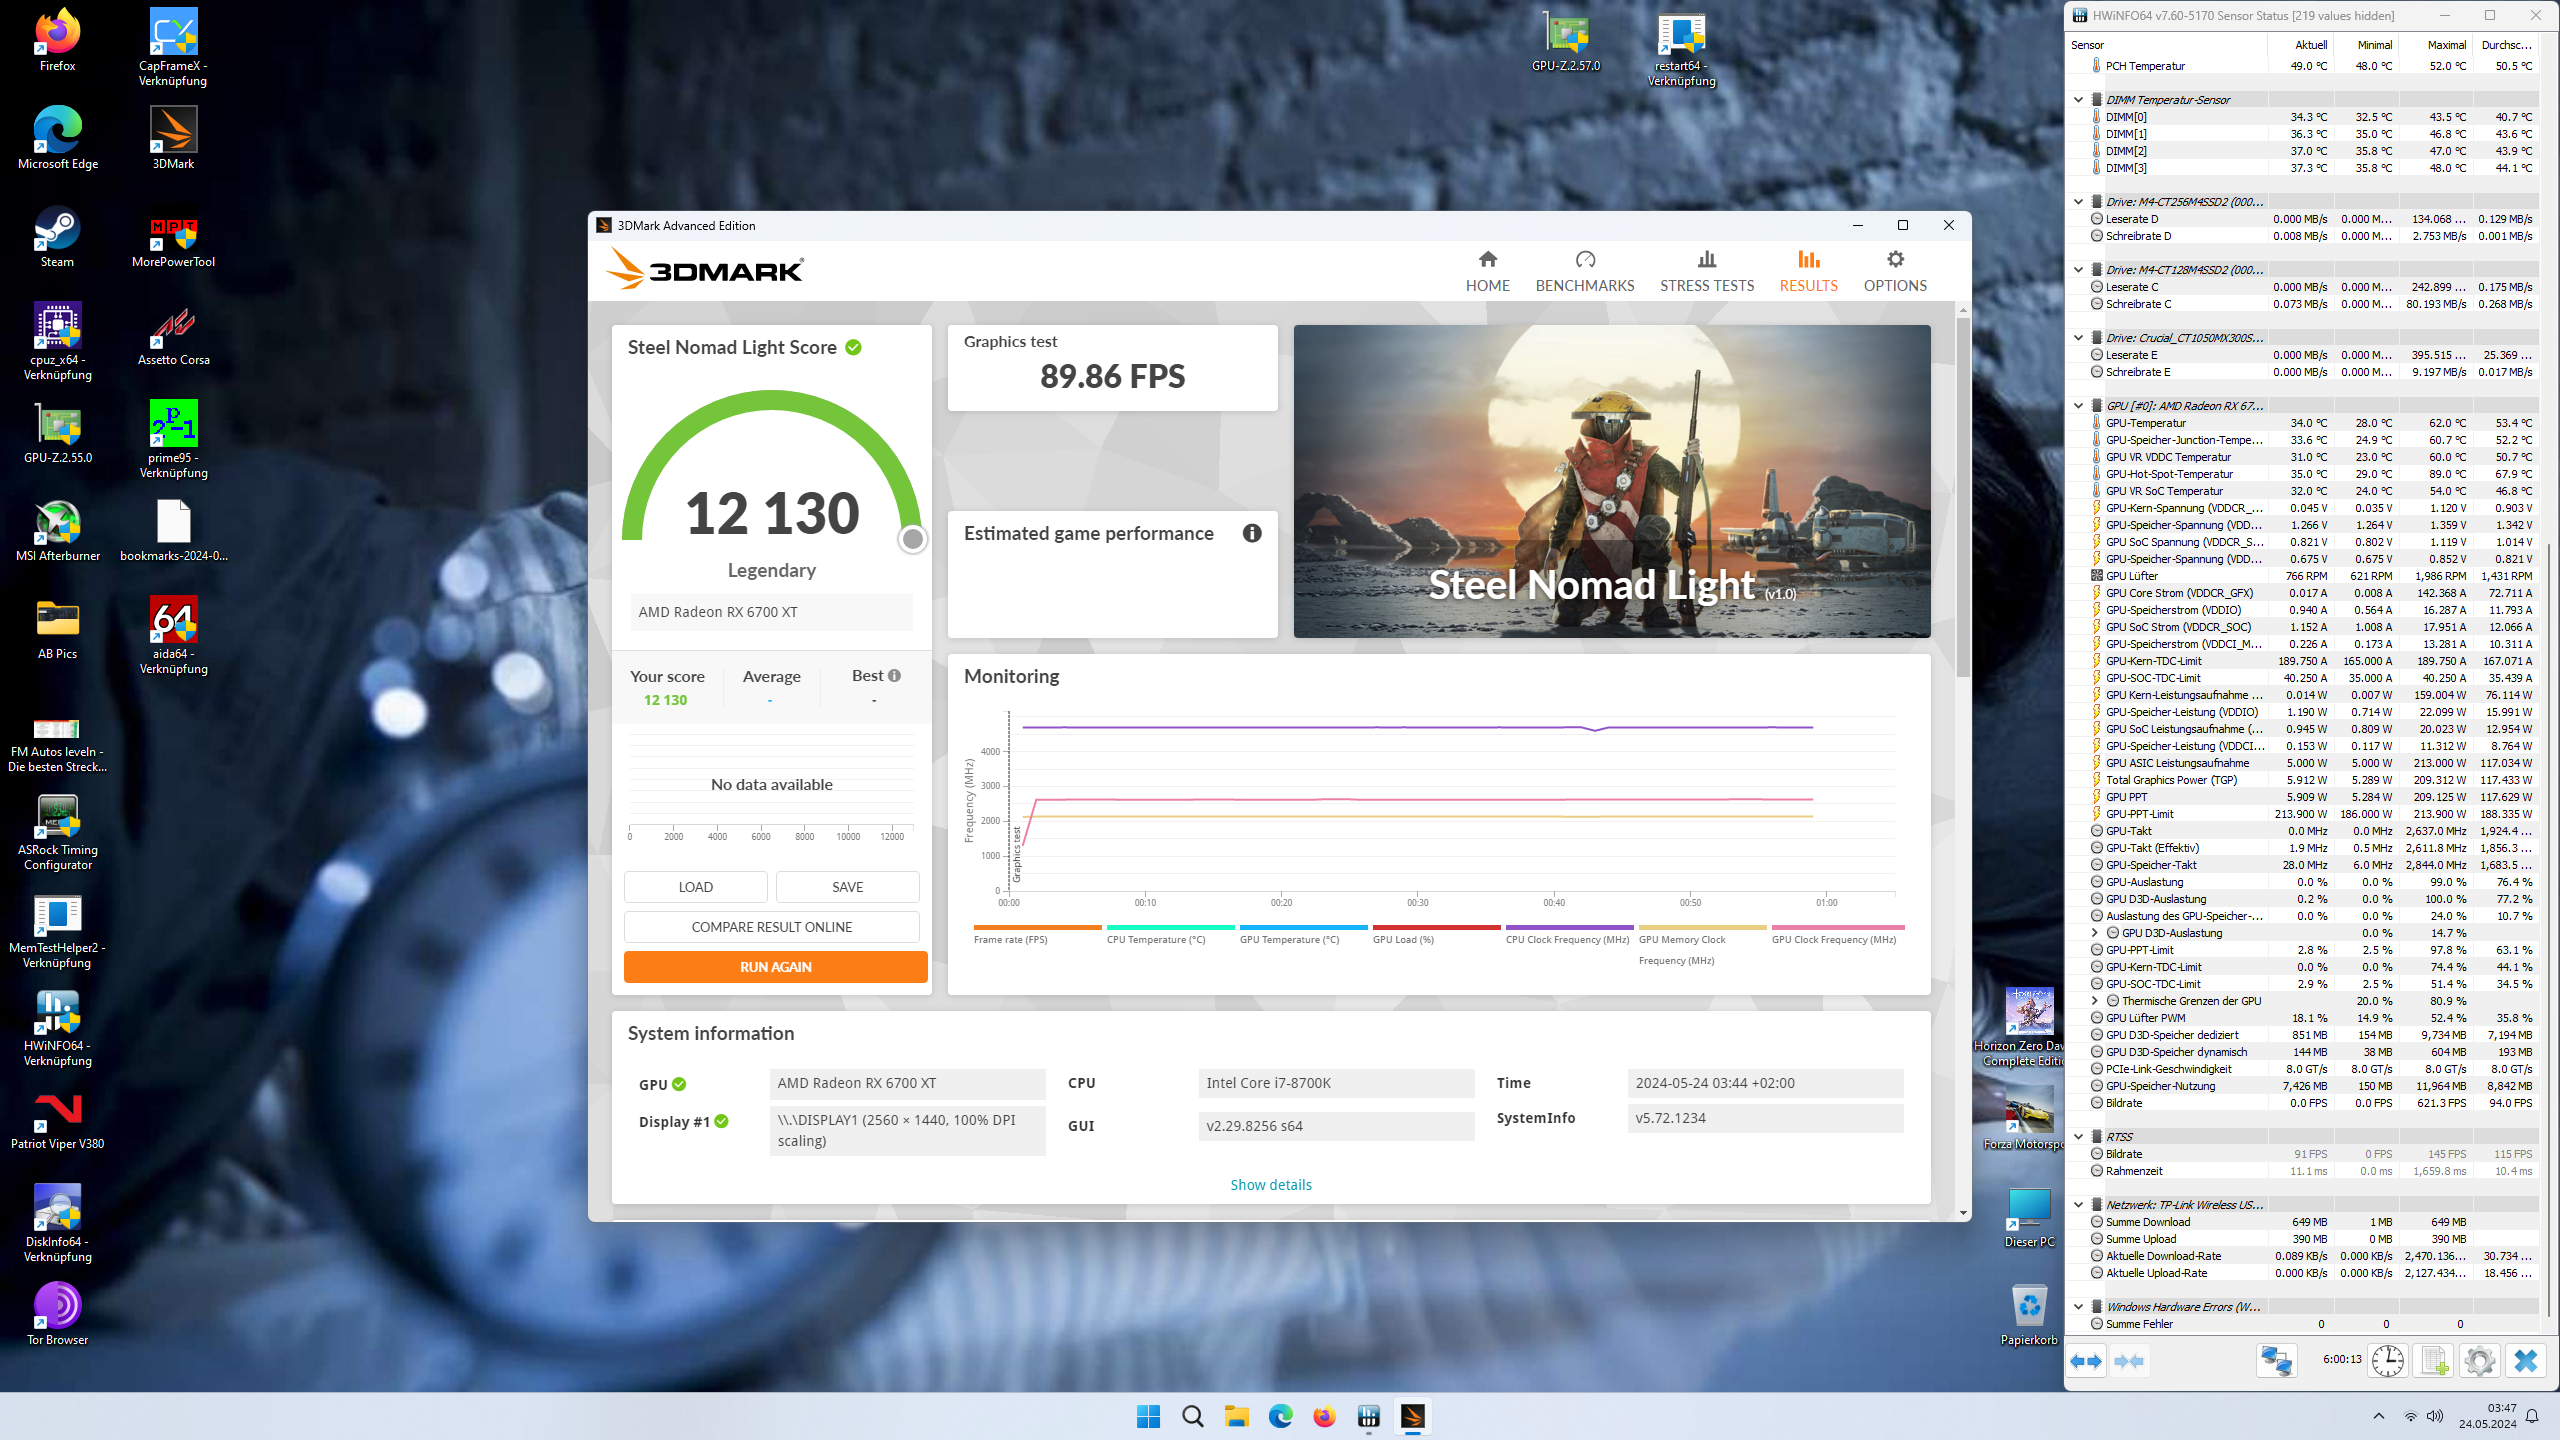Collapse the RTSS sensor group
Image resolution: width=2560 pixels, height=1440 pixels.
click(x=2078, y=1137)
